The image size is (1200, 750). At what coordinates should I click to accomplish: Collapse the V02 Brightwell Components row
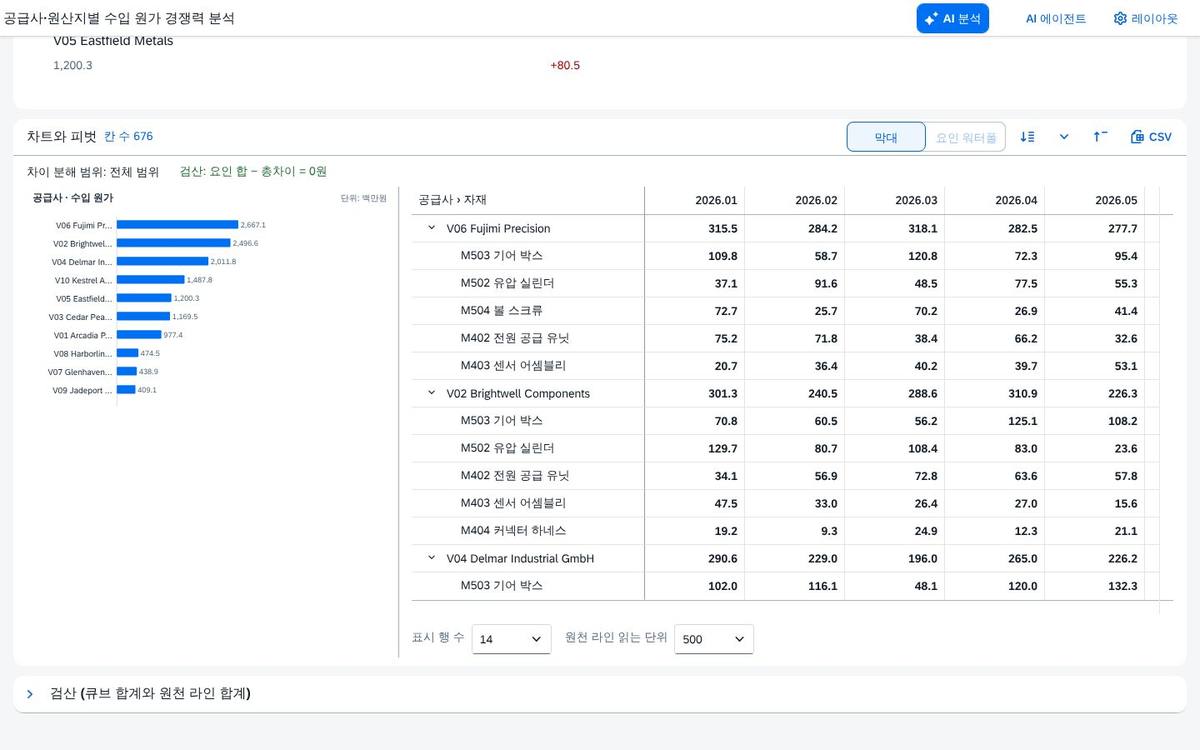point(432,393)
